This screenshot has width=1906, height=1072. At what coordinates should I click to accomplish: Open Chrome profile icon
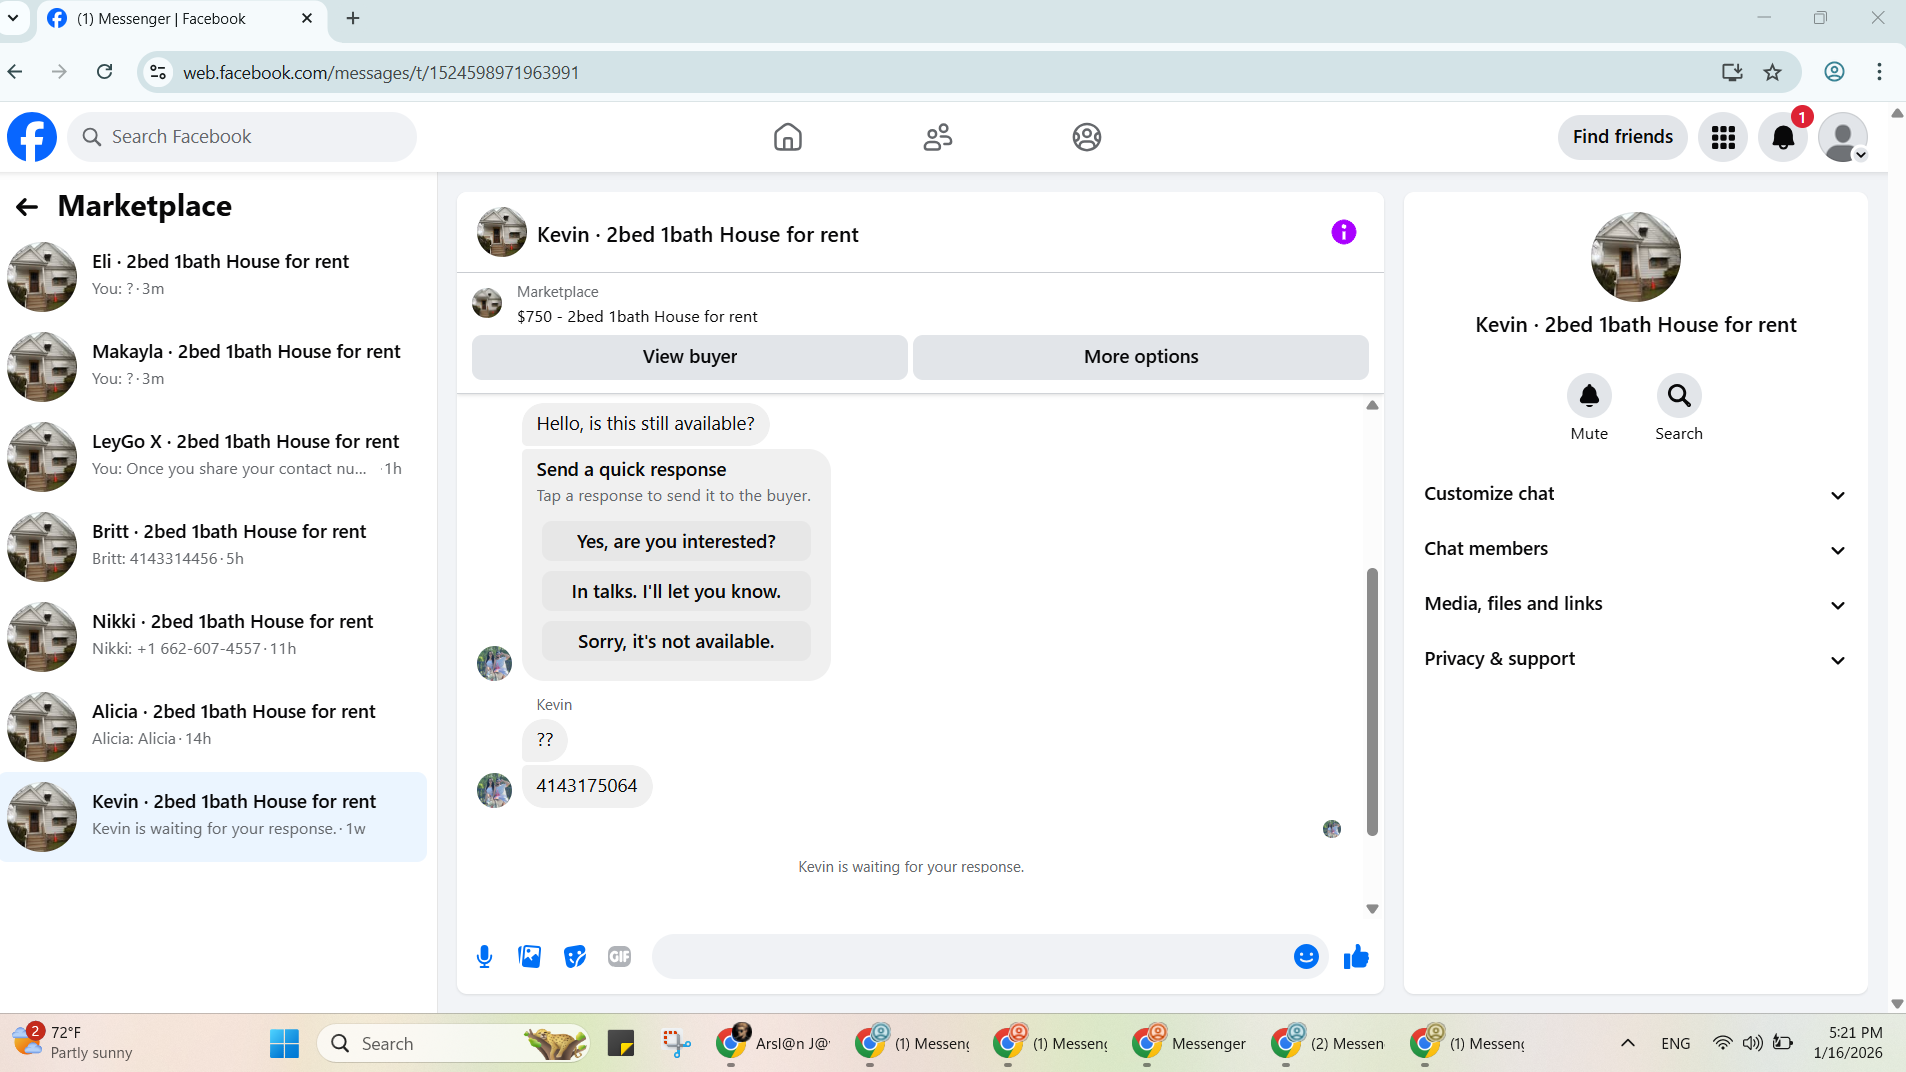[1834, 72]
